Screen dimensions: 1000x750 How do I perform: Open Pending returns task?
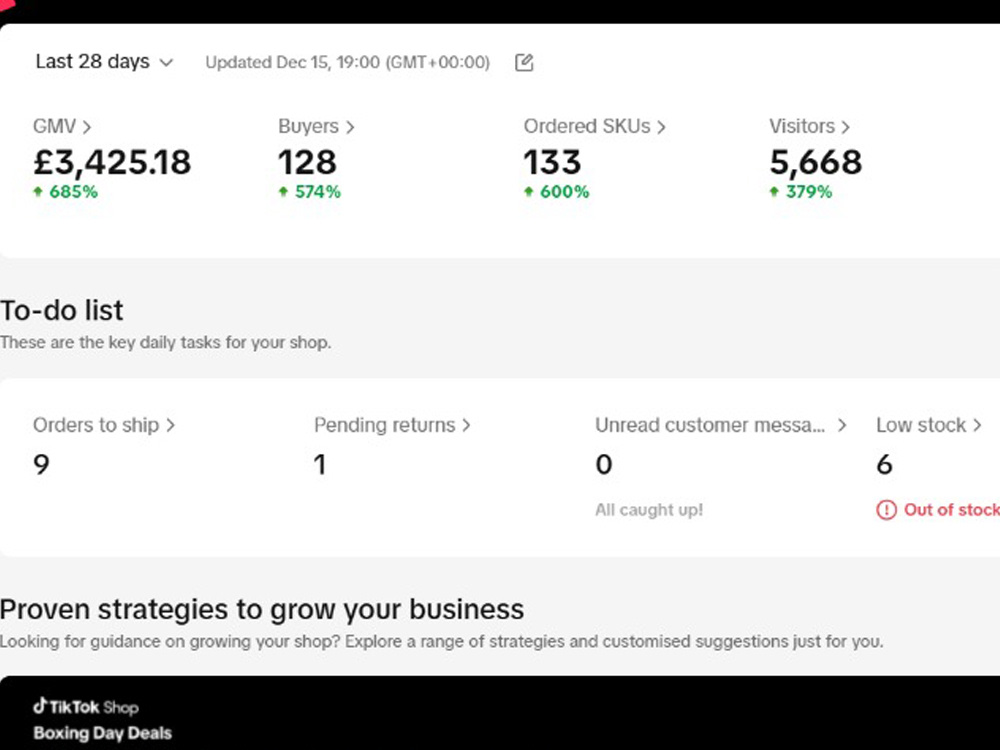coord(392,425)
